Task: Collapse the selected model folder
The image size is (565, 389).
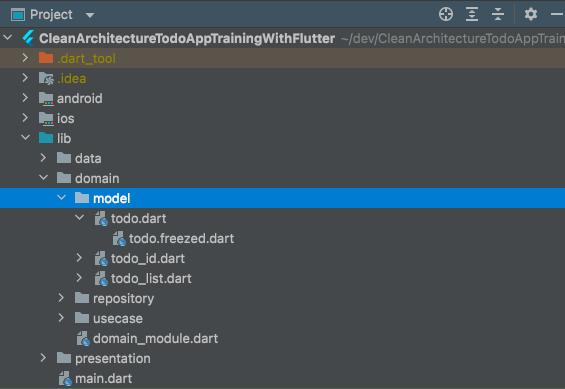Action: [62, 198]
